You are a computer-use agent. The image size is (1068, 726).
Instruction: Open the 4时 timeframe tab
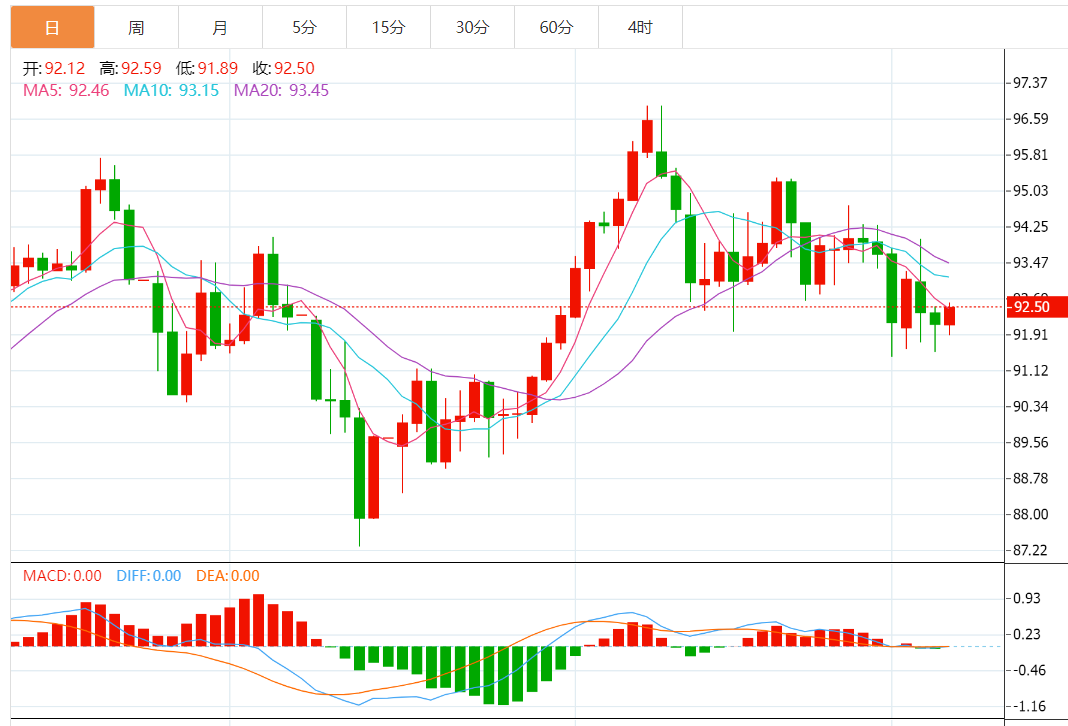[x=640, y=27]
